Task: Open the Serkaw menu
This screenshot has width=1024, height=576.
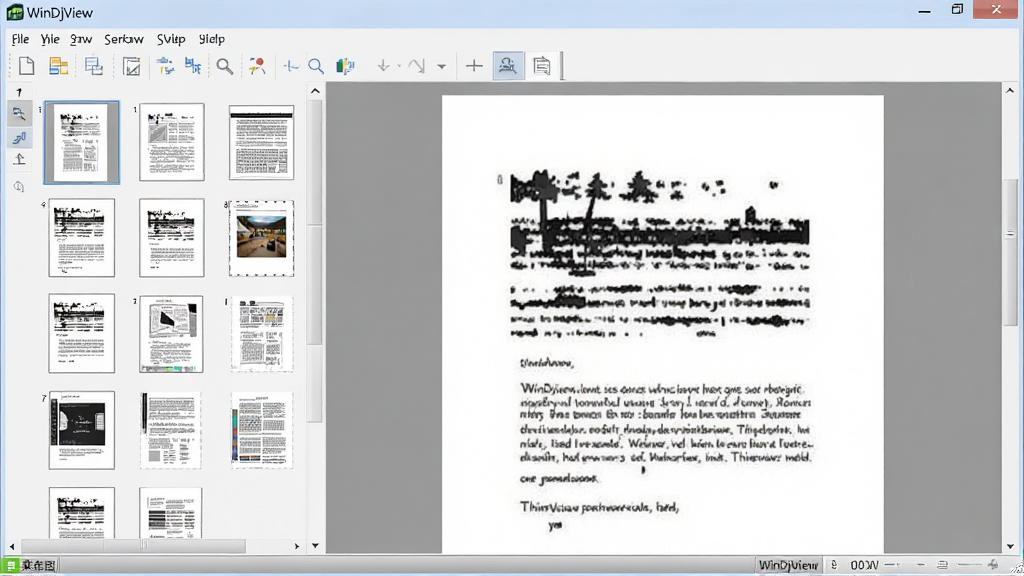Action: [x=123, y=39]
